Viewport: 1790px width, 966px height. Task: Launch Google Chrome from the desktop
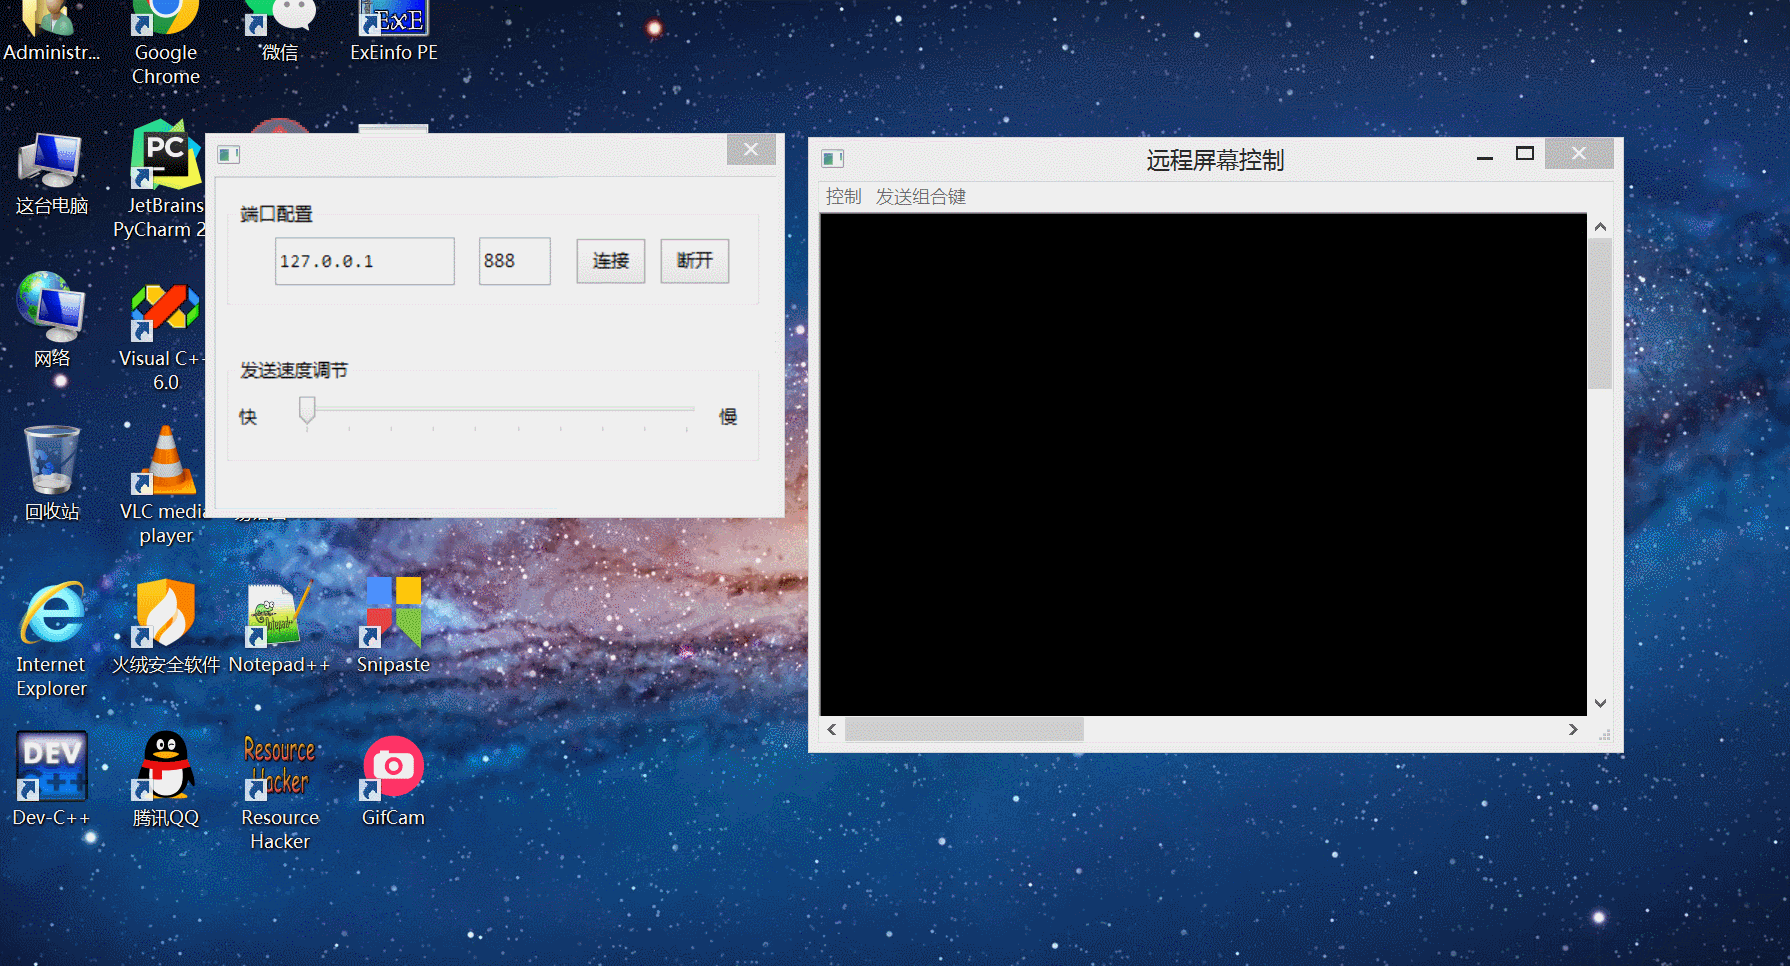pyautogui.click(x=163, y=30)
